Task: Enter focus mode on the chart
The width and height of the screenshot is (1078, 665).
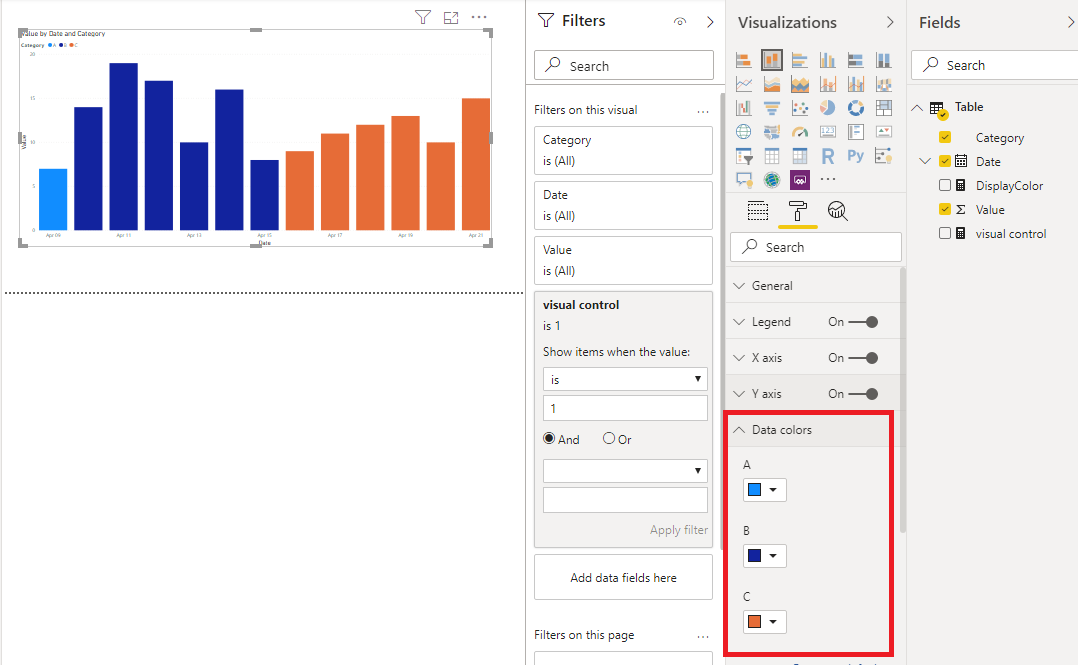Action: click(x=451, y=18)
